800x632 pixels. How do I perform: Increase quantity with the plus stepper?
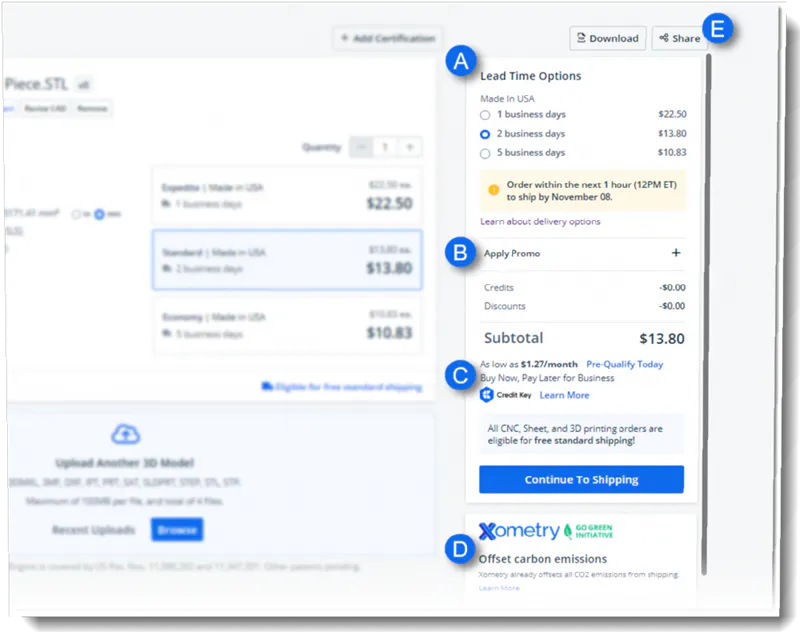[x=410, y=147]
